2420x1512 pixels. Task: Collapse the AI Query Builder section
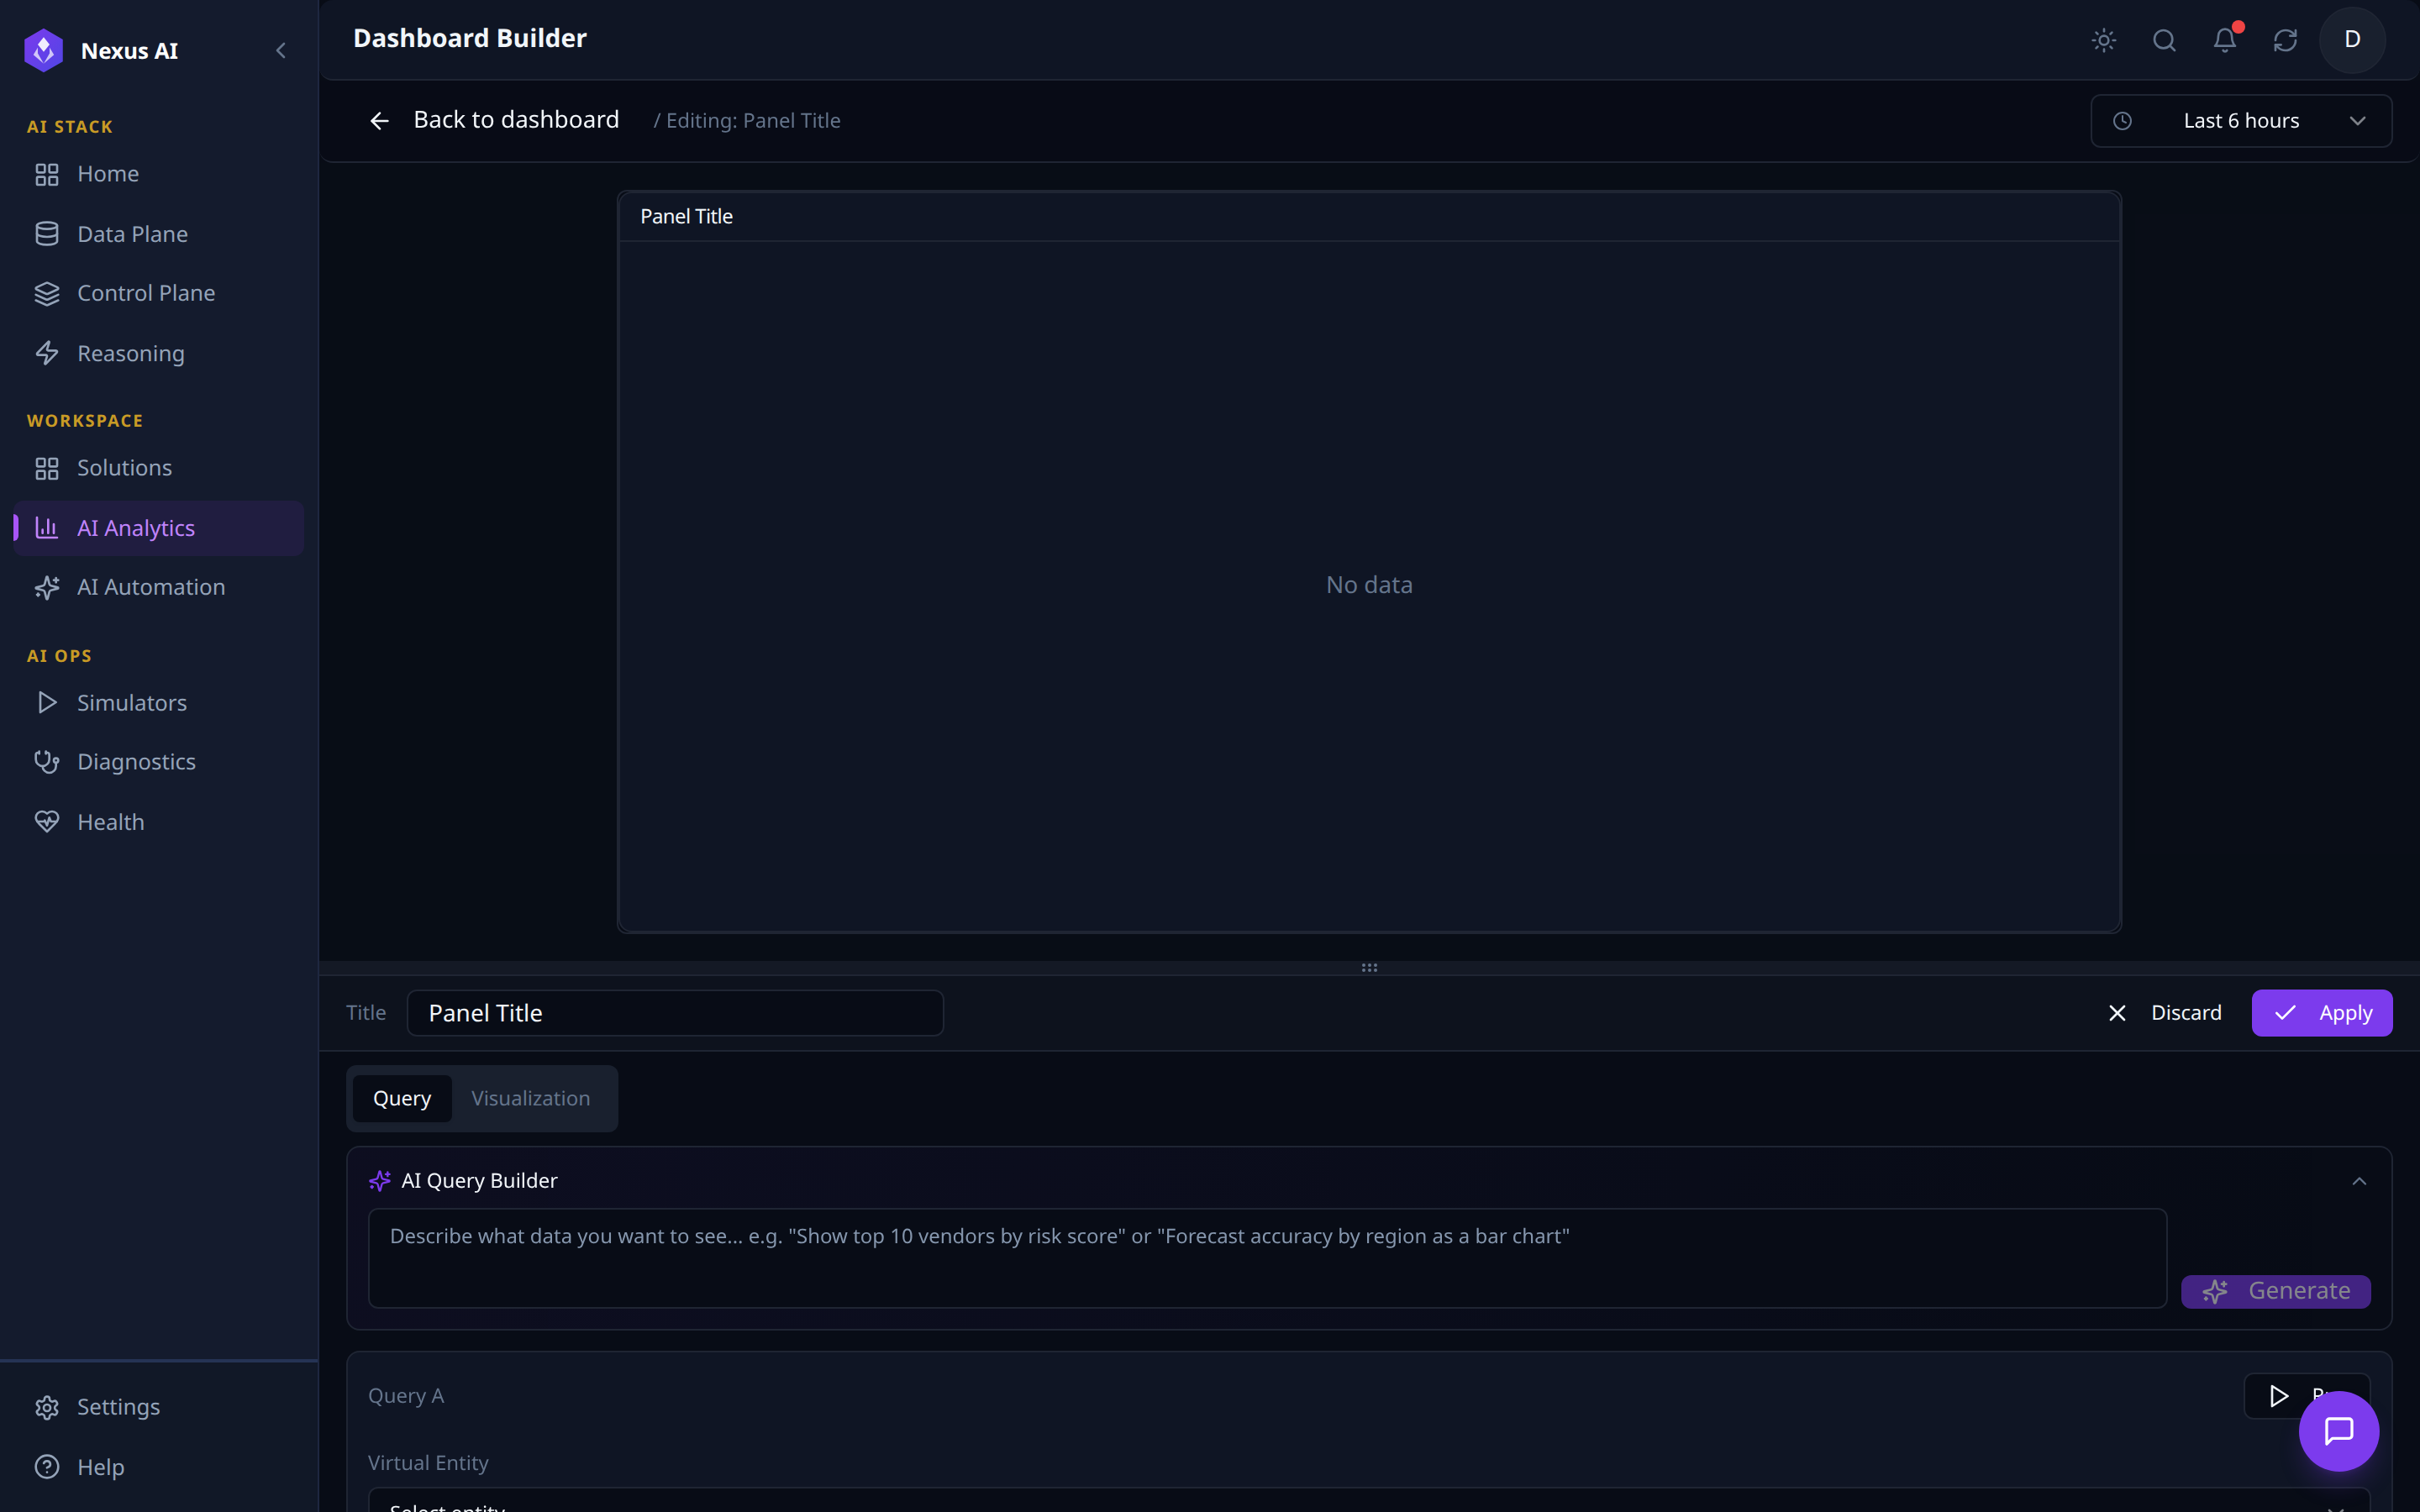2359,1181
